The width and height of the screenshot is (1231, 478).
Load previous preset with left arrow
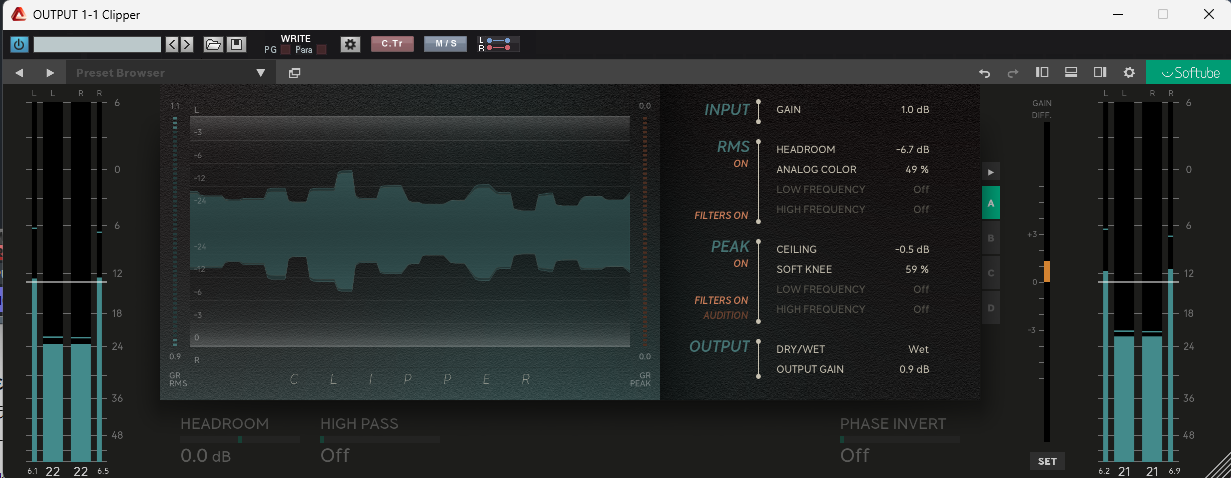(172, 44)
